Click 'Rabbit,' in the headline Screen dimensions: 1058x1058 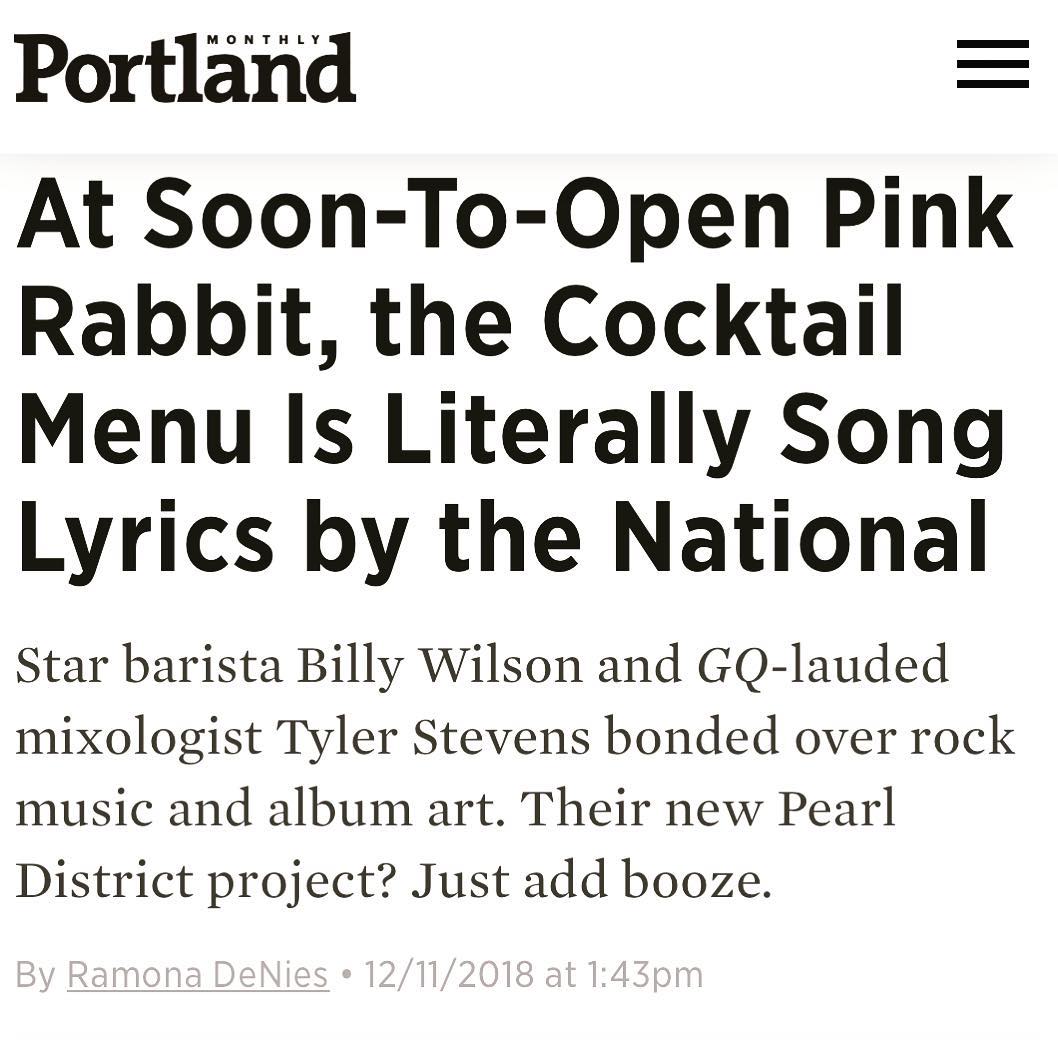179,323
